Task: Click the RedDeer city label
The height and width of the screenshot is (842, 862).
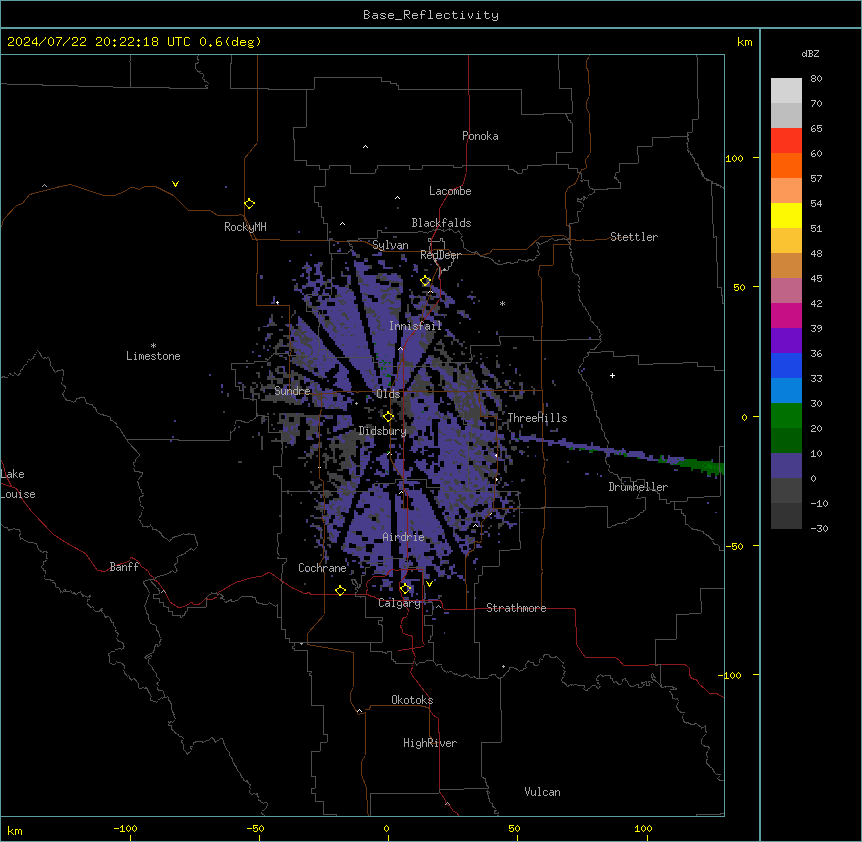Action: pyautogui.click(x=440, y=255)
